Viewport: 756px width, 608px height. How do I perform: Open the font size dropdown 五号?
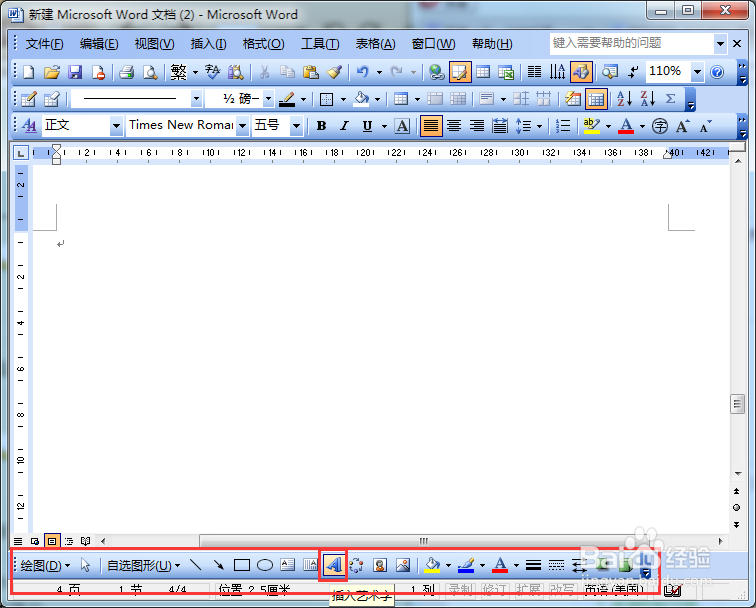(297, 126)
